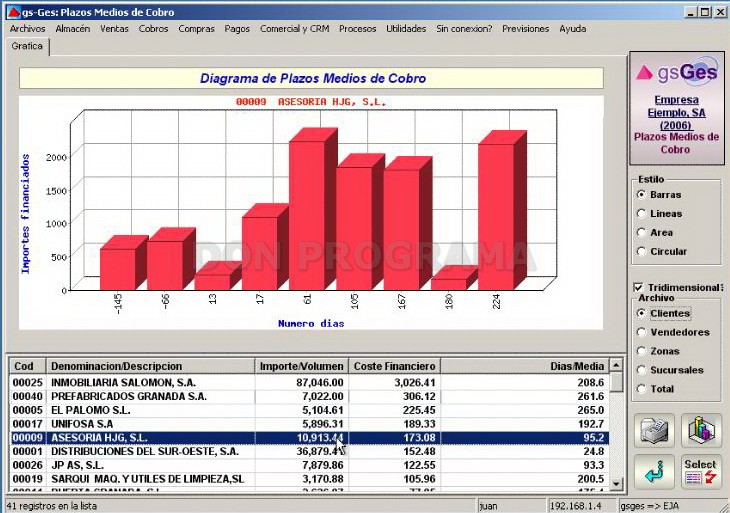Click the printer icon button
This screenshot has height=513, width=730.
point(654,430)
